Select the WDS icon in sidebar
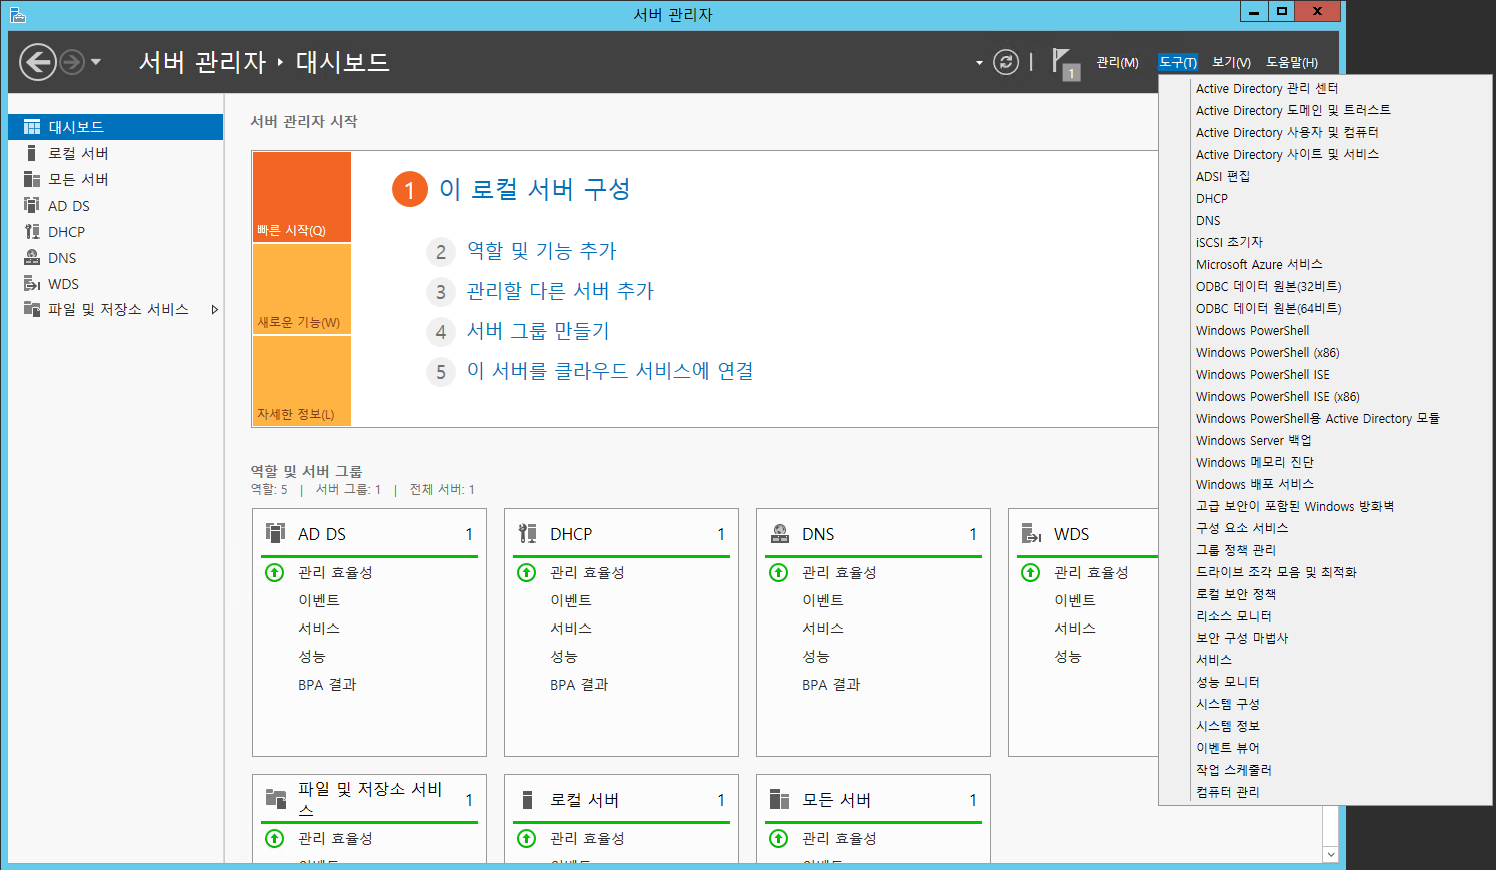Screen dimensions: 1496x870 coord(32,284)
